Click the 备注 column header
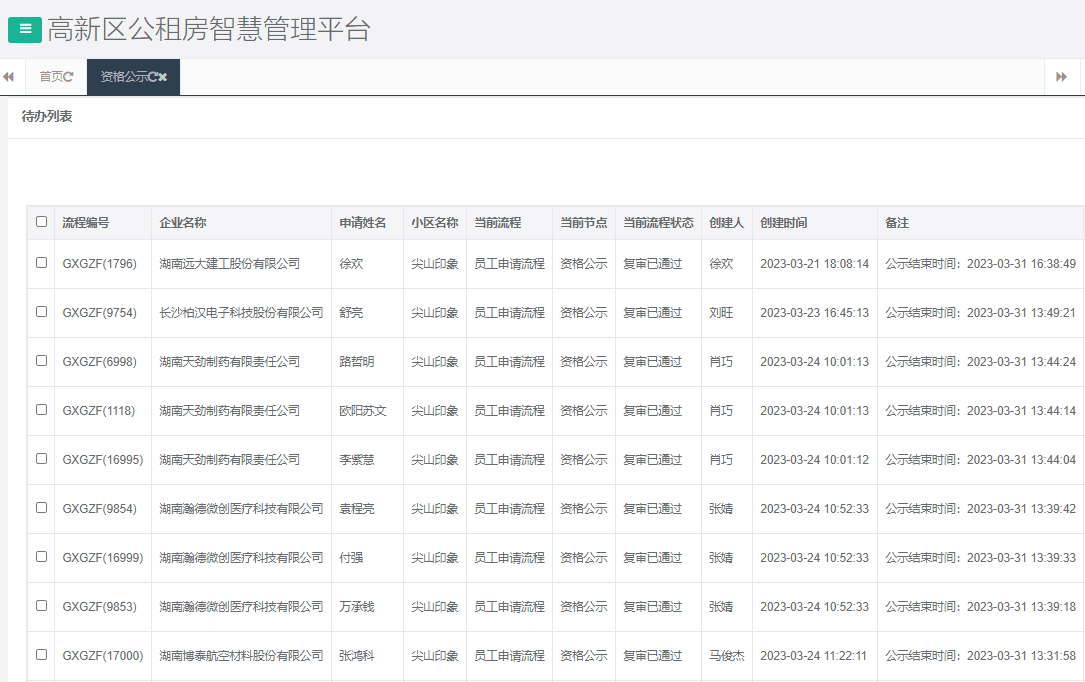Image resolution: width=1085 pixels, height=682 pixels. point(896,221)
